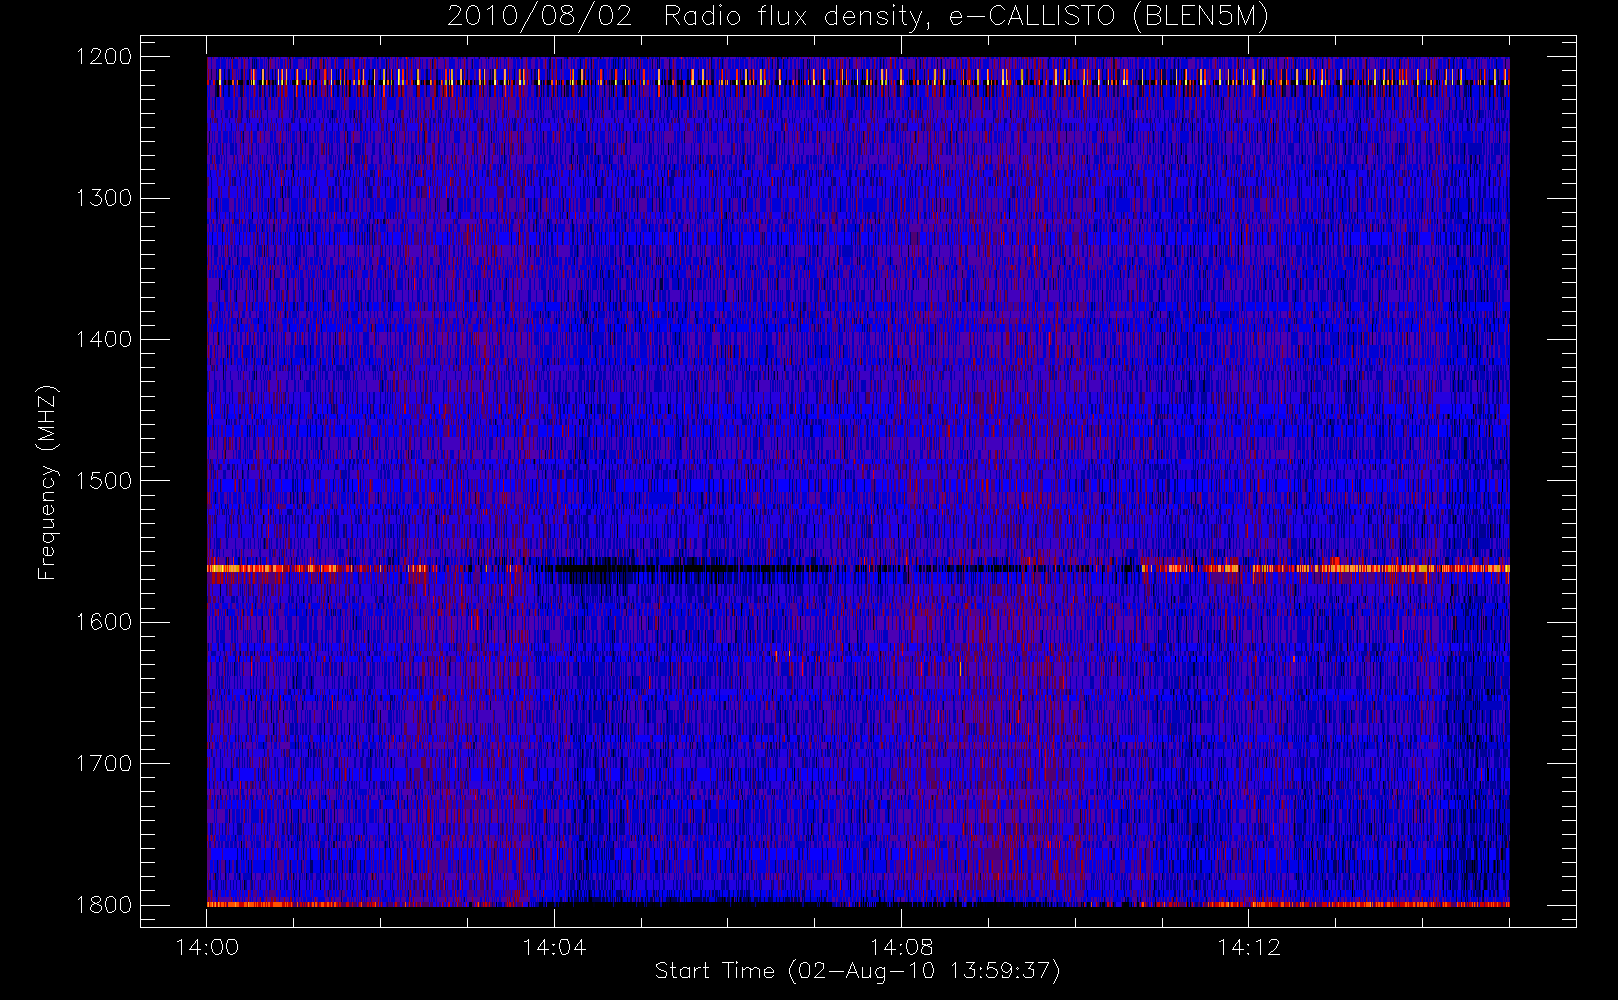1618x1000 pixels.
Task: Click the 1600 frequency tick label
Action: point(105,622)
